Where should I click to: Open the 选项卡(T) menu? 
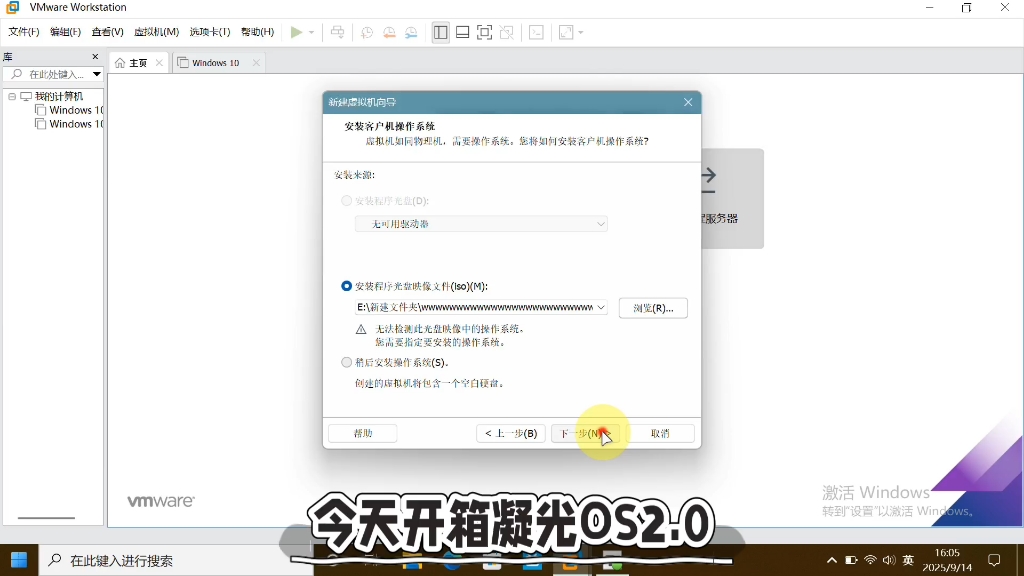pos(210,32)
